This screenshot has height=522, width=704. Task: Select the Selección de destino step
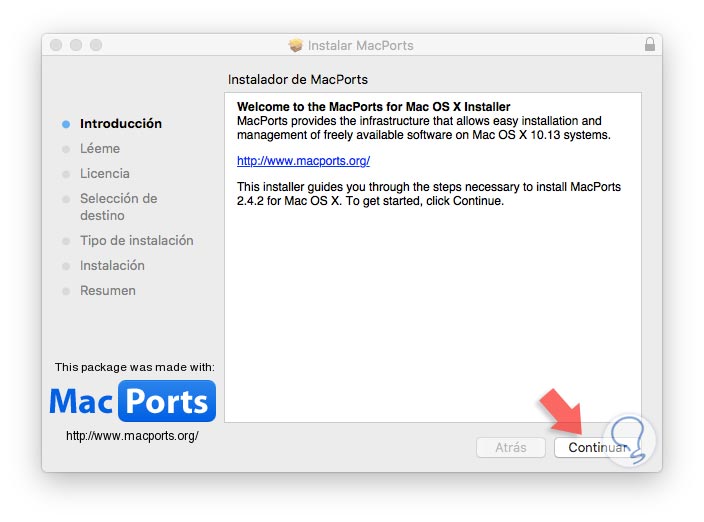(119, 207)
